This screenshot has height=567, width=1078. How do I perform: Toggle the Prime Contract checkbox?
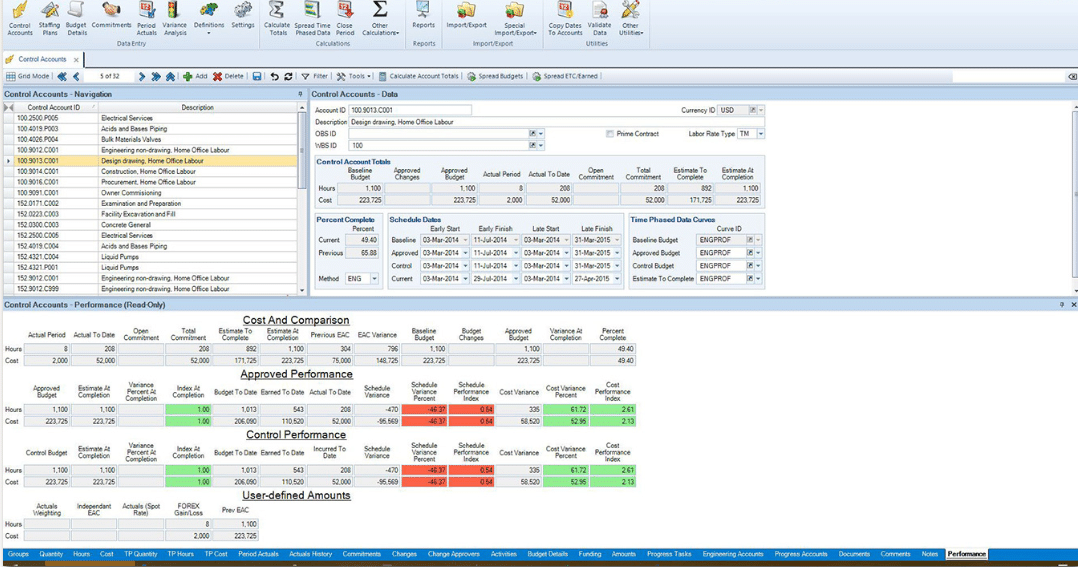(x=610, y=134)
